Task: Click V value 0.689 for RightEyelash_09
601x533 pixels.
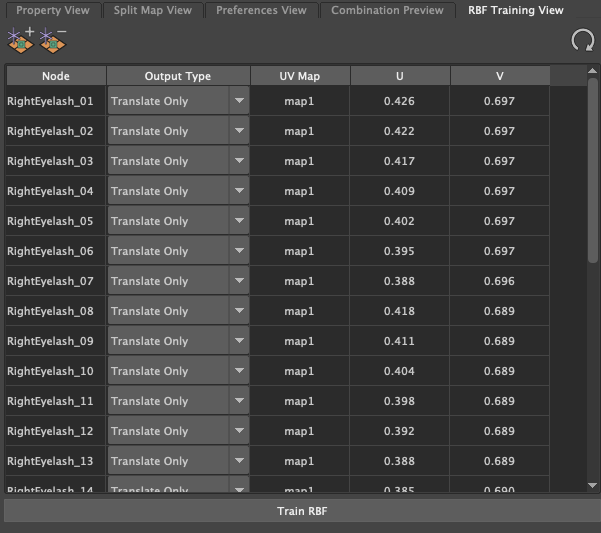Action: pyautogui.click(x=499, y=341)
